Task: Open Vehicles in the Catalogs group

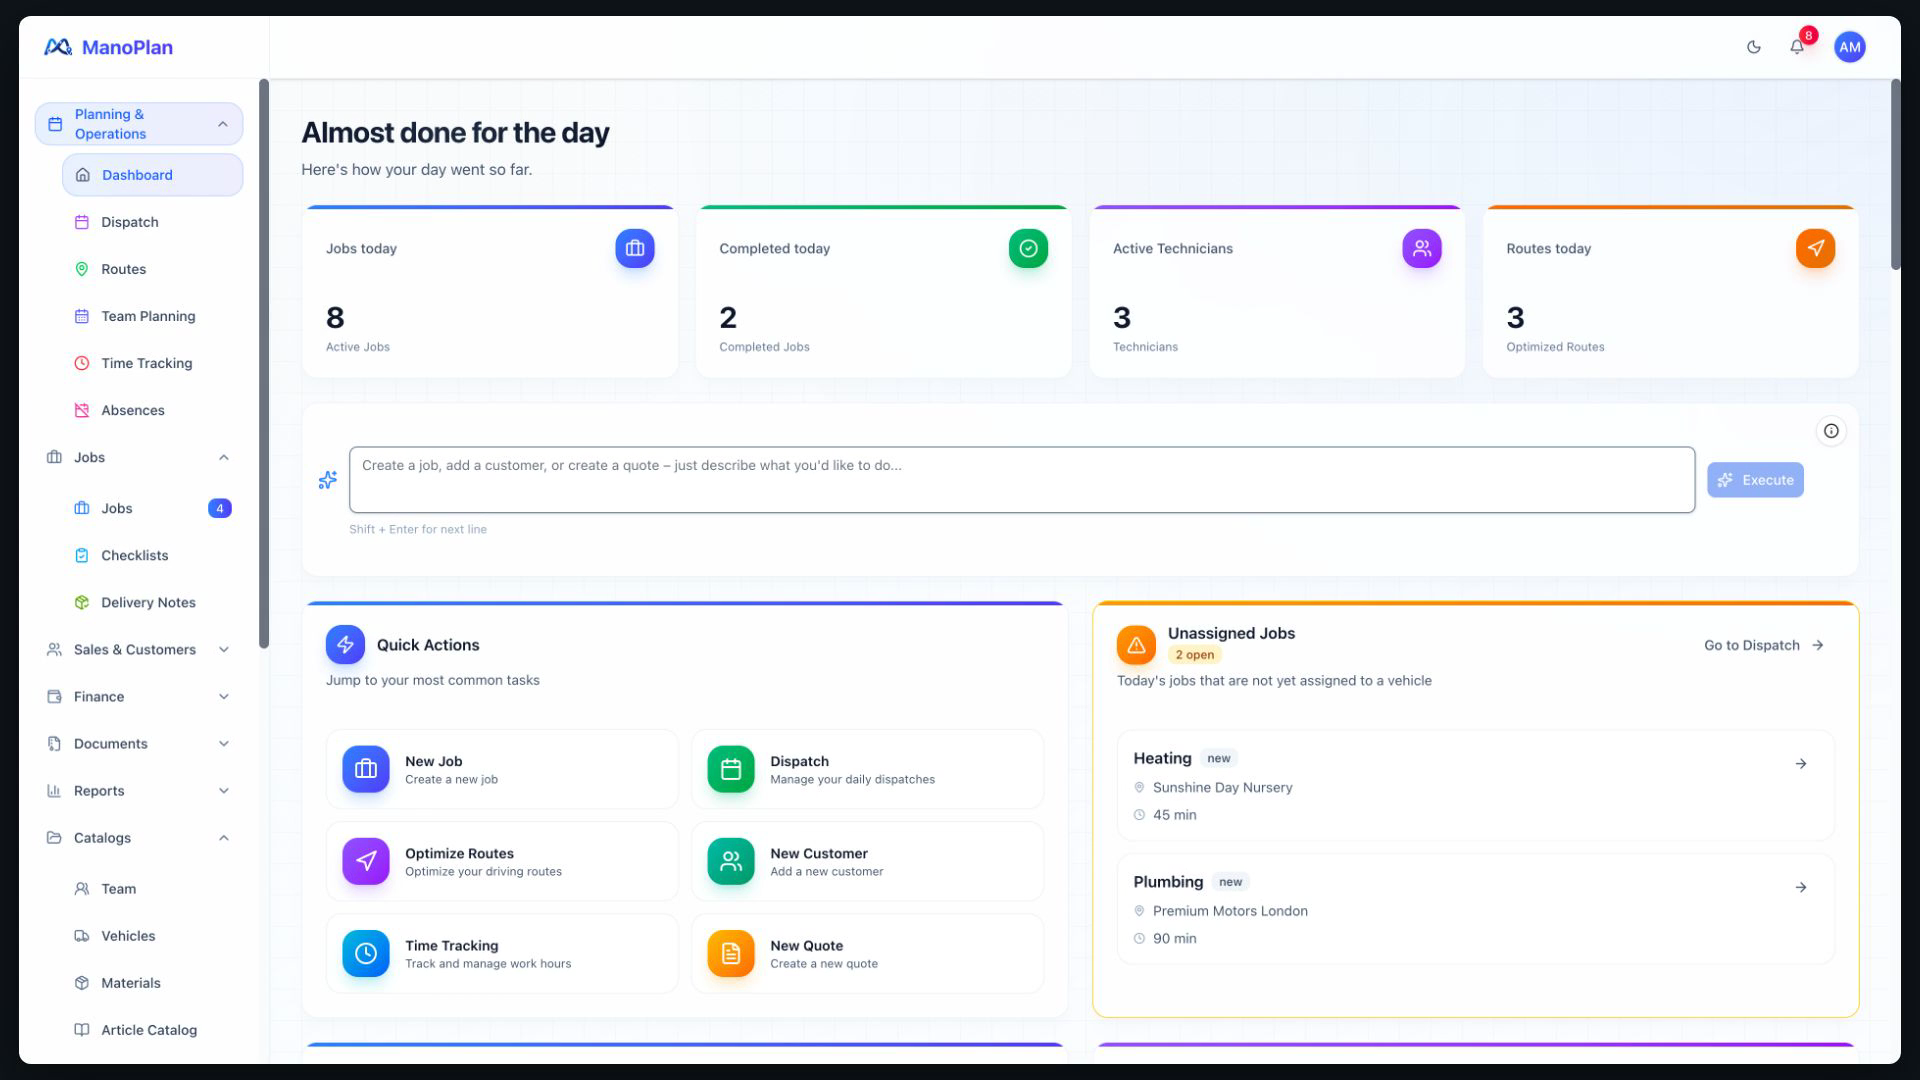Action: tap(152, 936)
